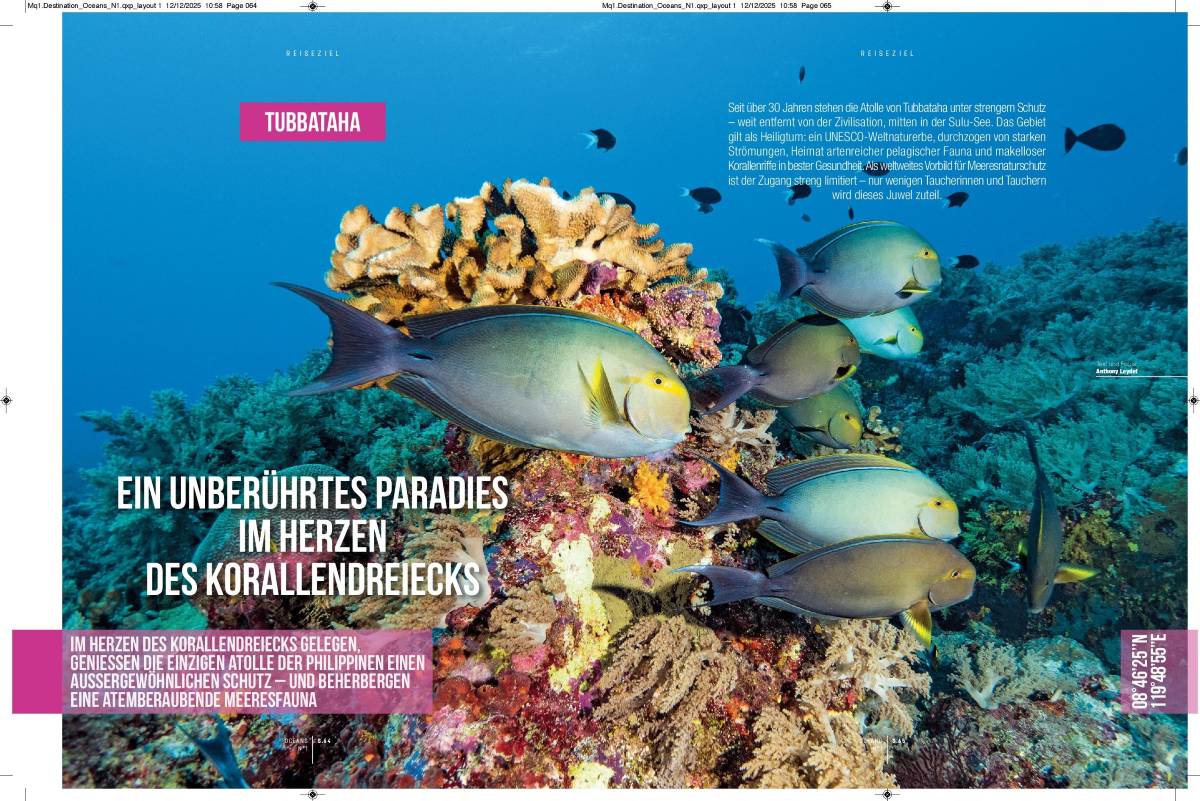1200x801 pixels.
Task: Click the left-edge registration crosshair mark
Action: (x=7, y=400)
